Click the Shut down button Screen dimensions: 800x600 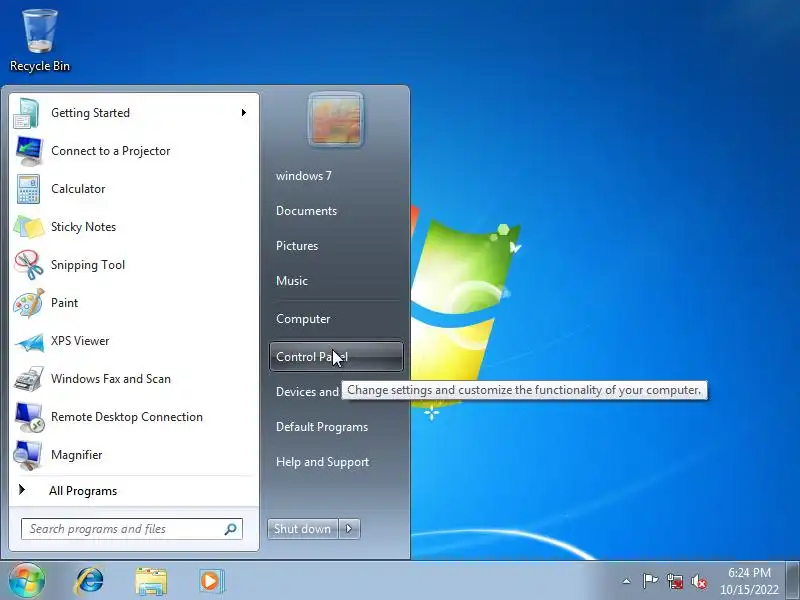coord(303,529)
